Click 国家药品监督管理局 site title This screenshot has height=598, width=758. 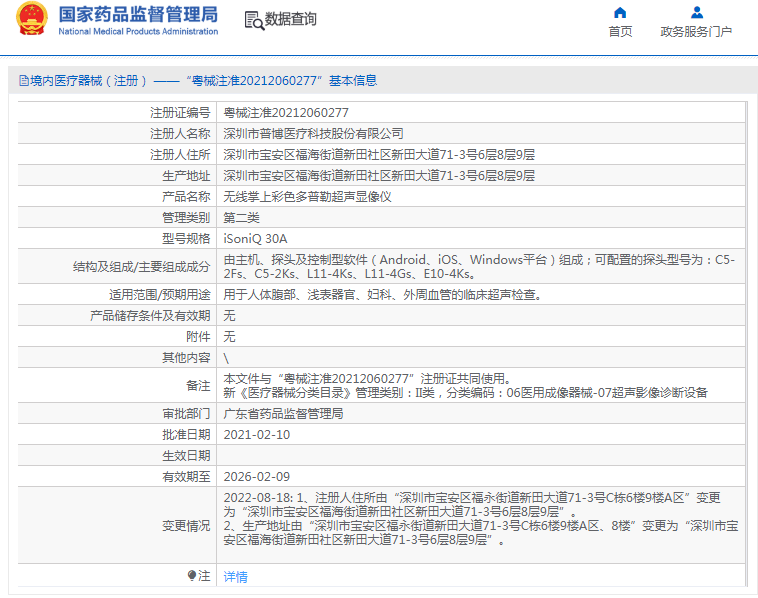coord(138,14)
